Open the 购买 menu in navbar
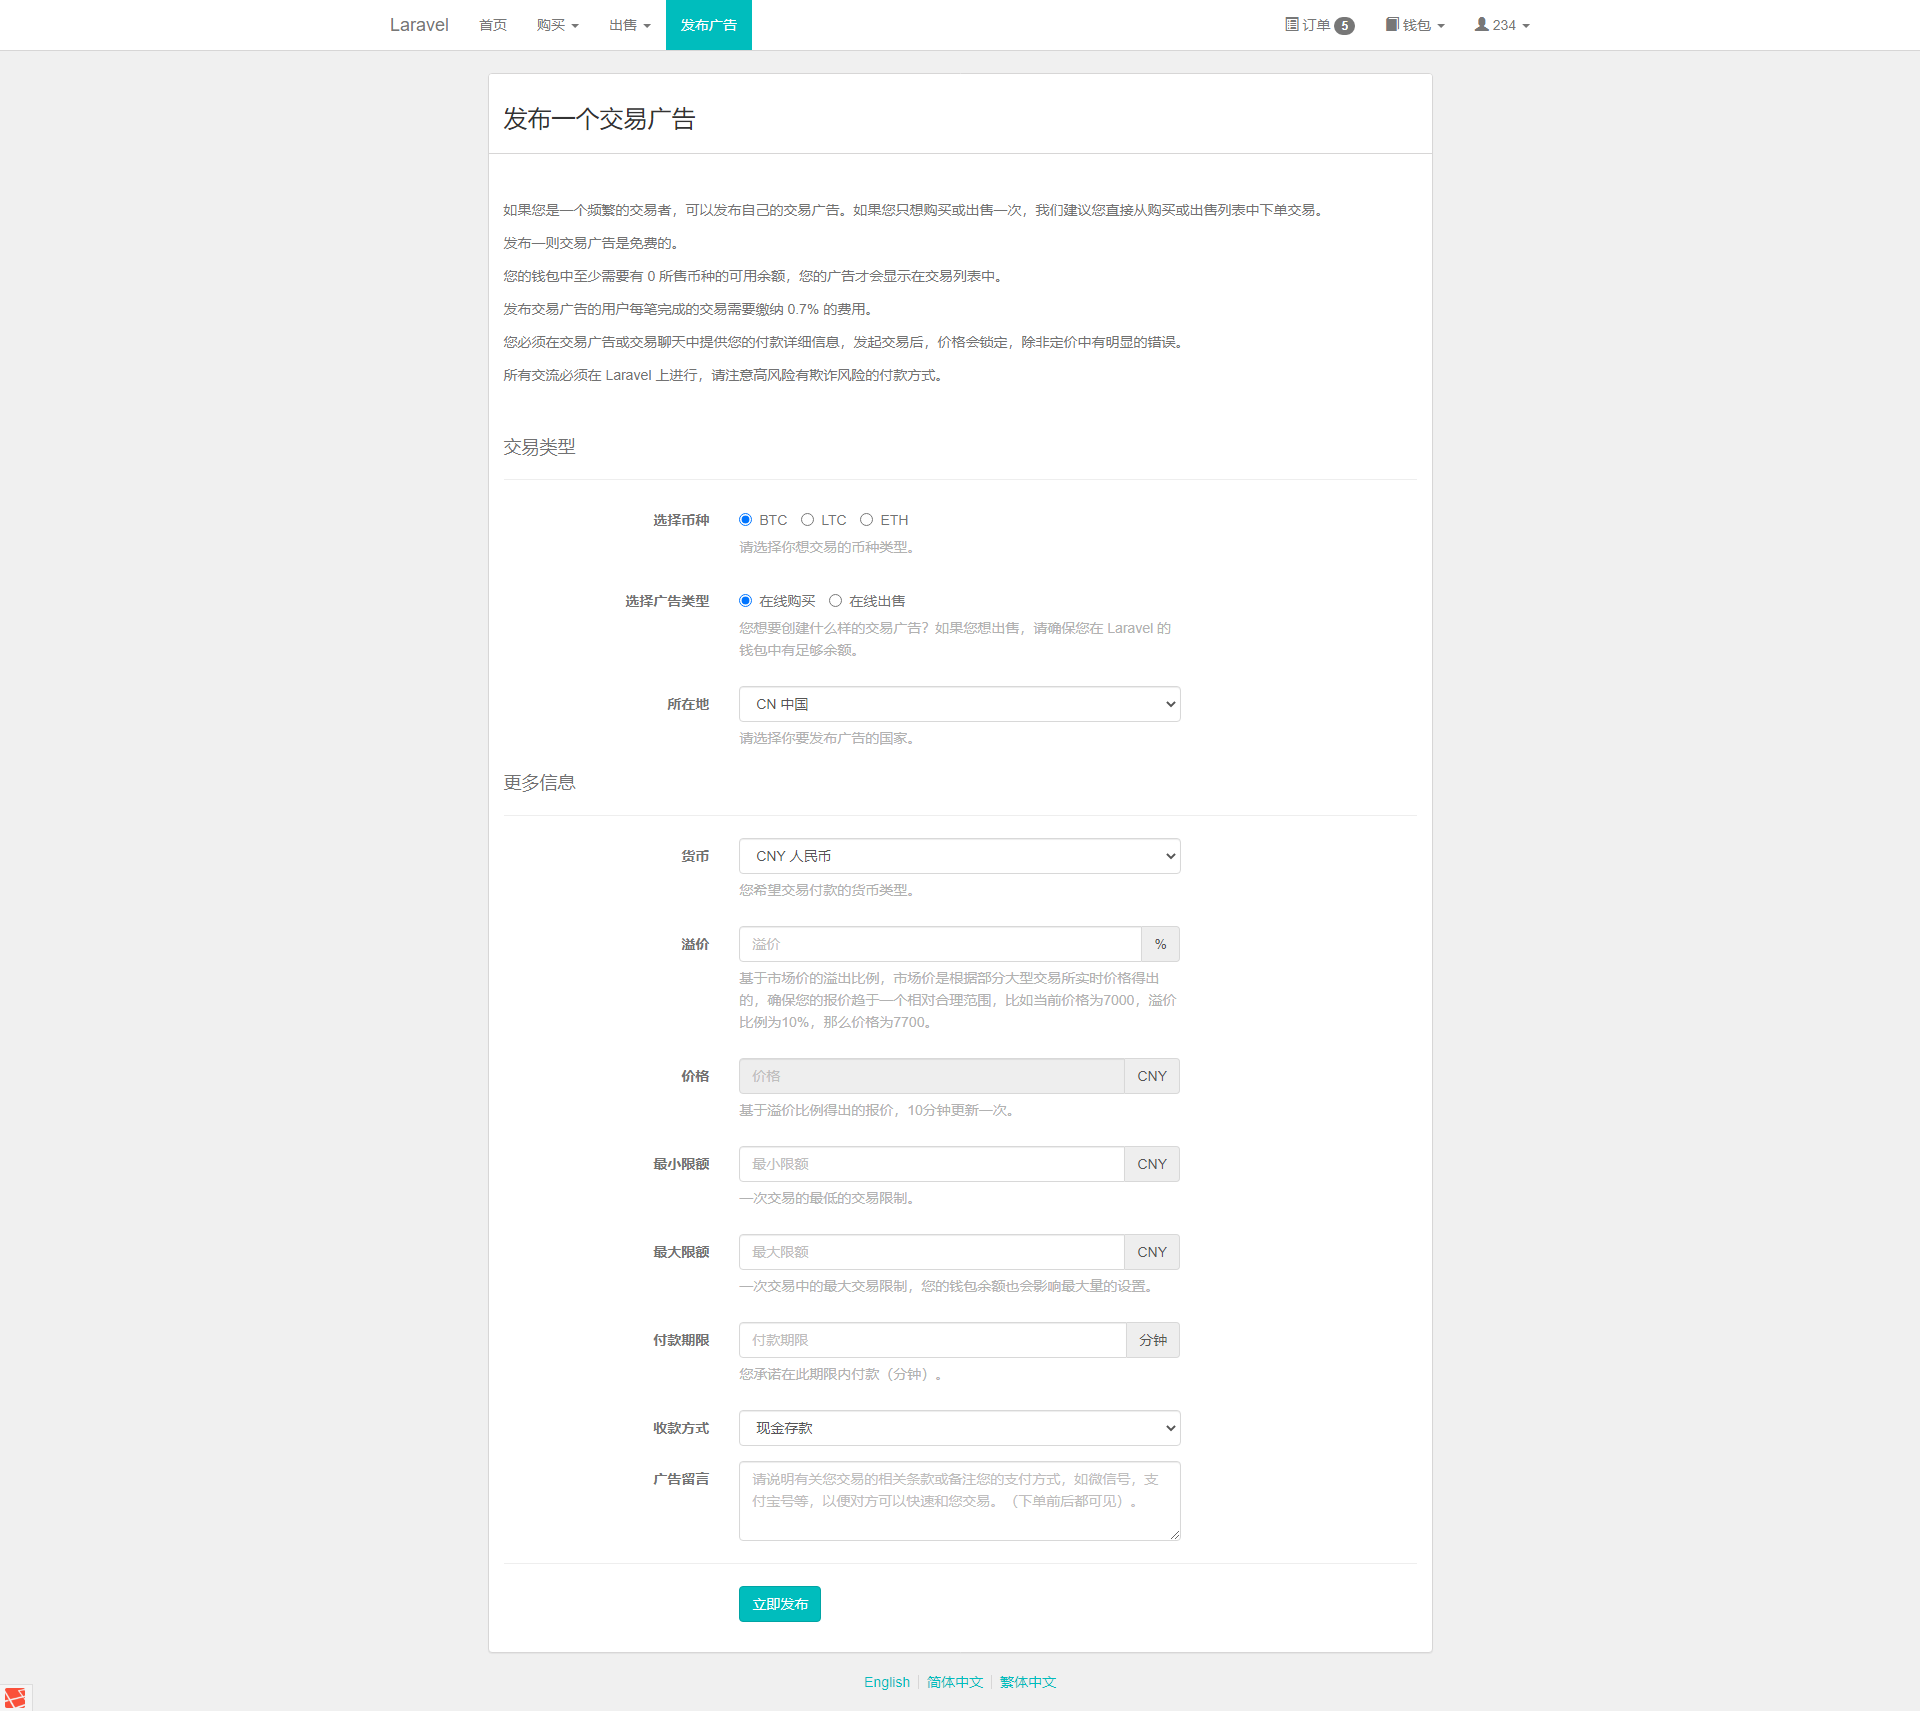This screenshot has width=1920, height=1711. (x=557, y=25)
